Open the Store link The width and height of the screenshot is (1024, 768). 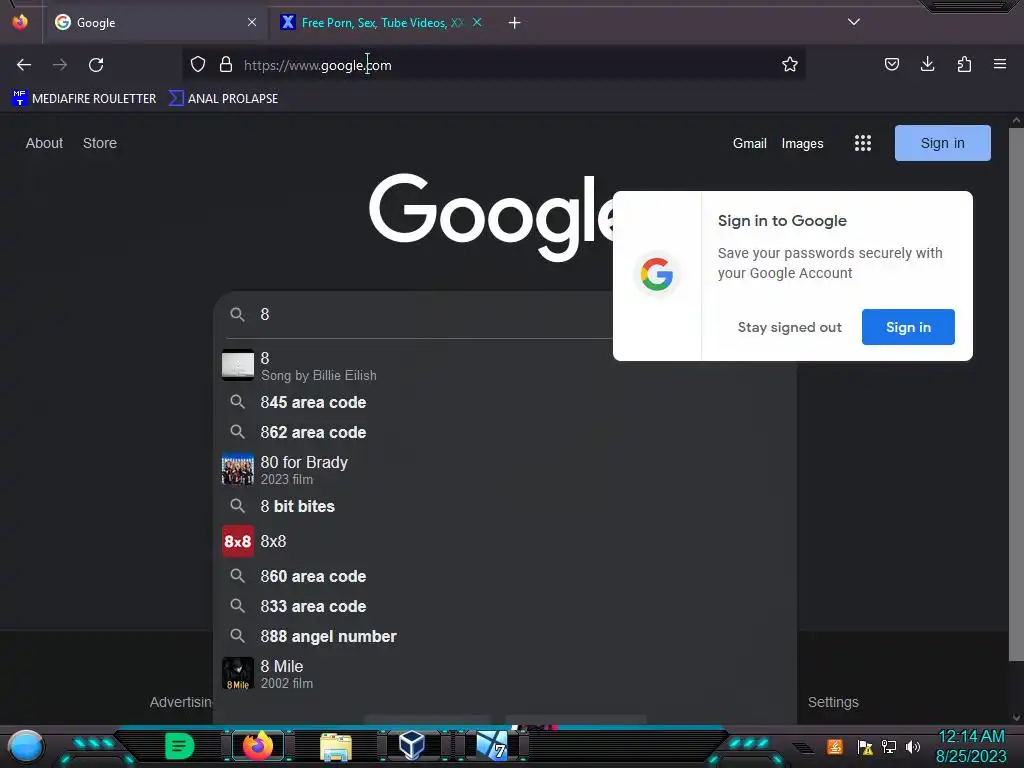point(100,143)
